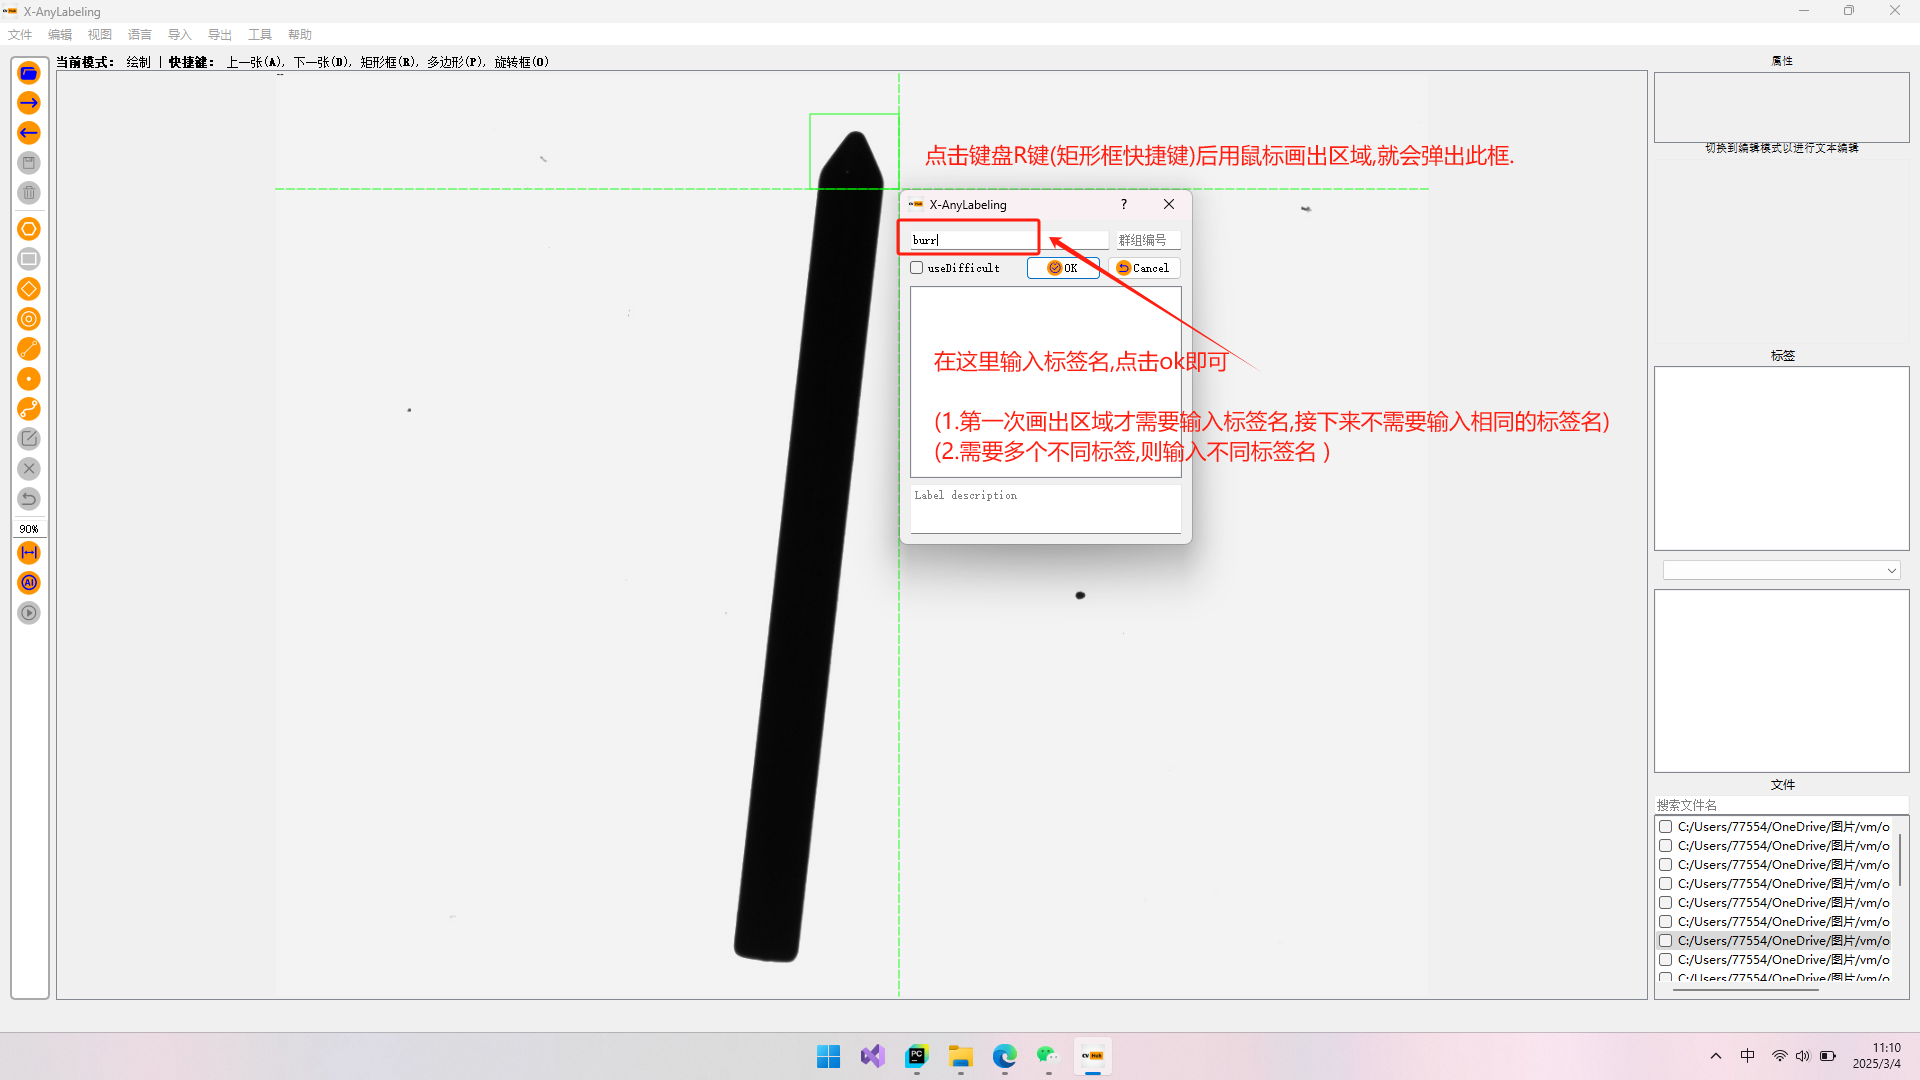The height and width of the screenshot is (1080, 1920).
Task: Enable the useDifficult checkbox
Action: 917,268
